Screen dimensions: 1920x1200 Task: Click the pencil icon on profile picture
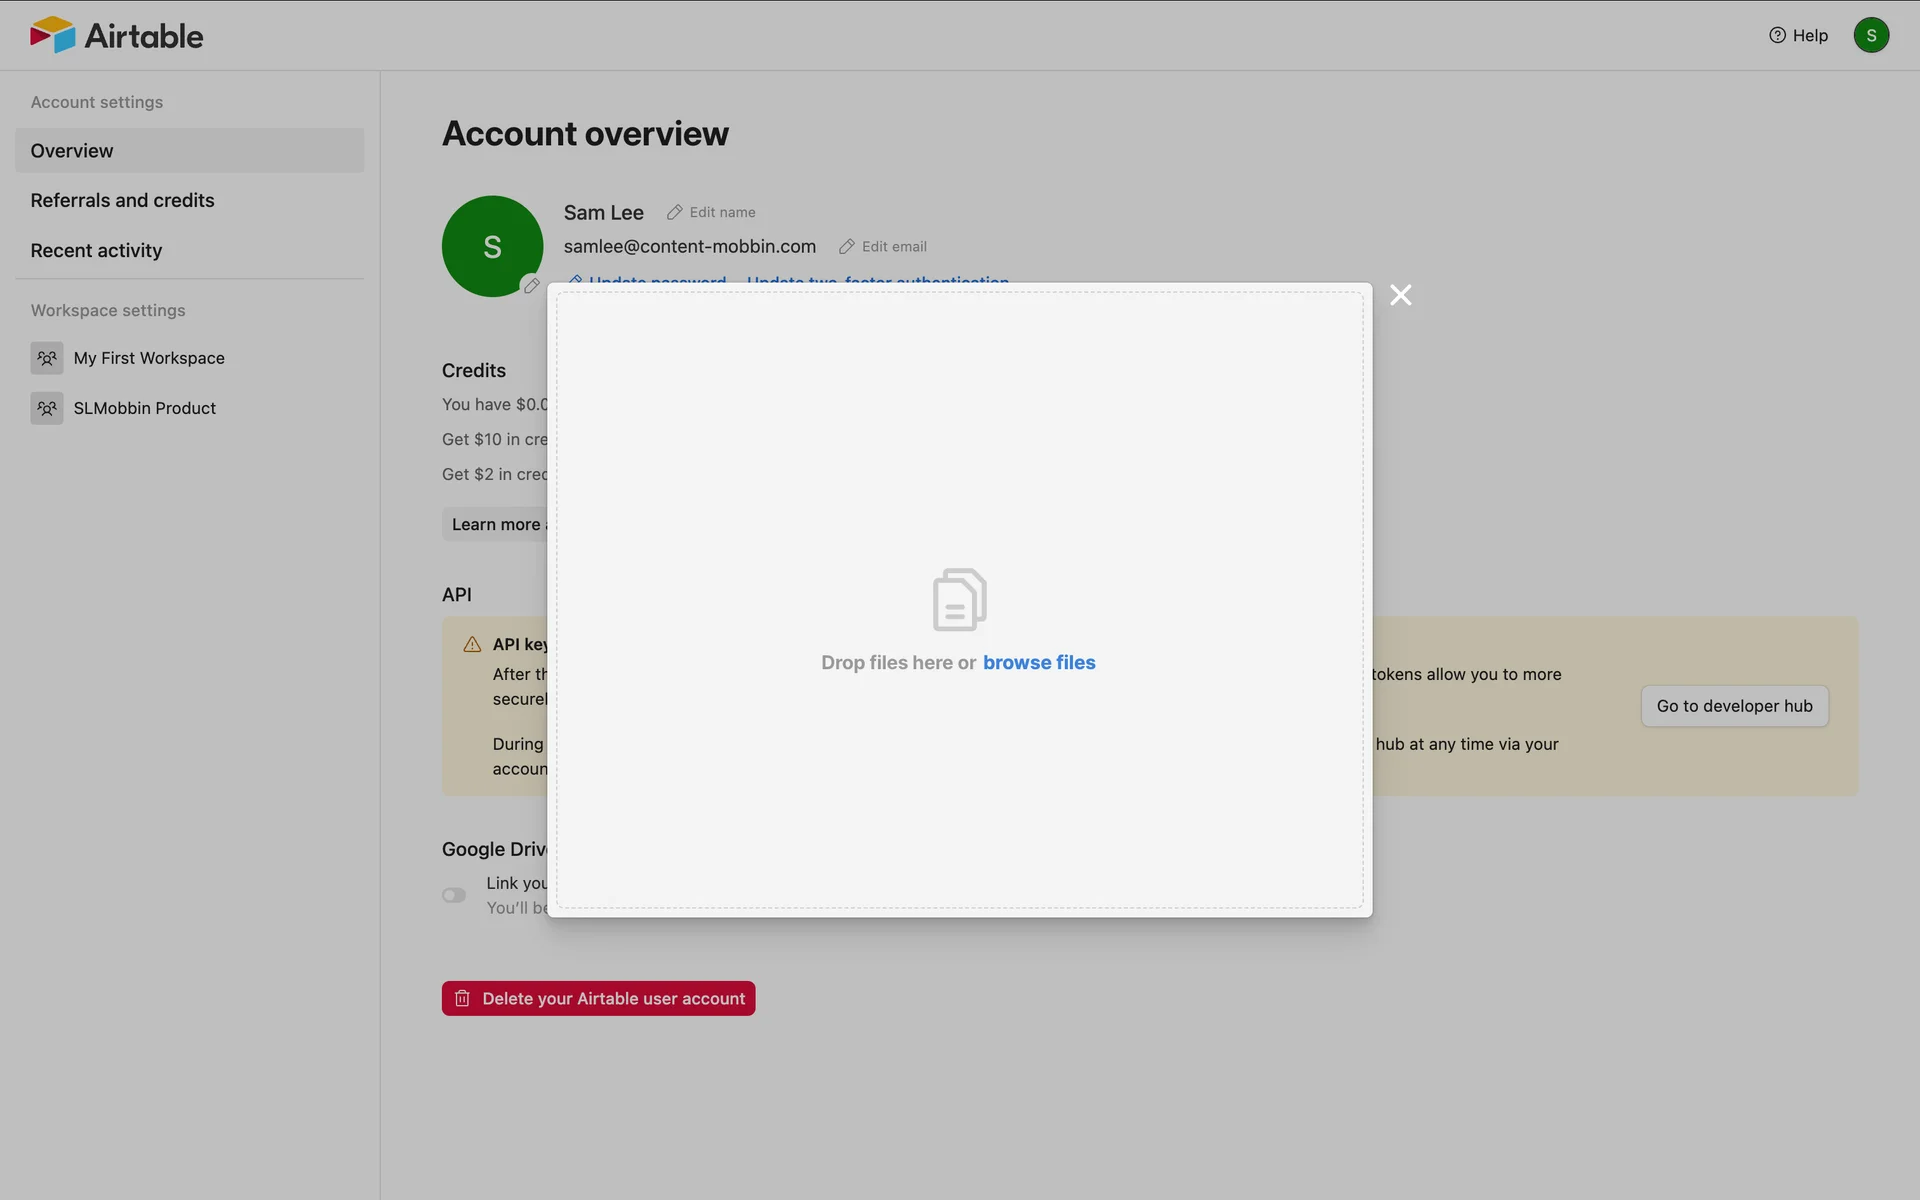tap(531, 286)
